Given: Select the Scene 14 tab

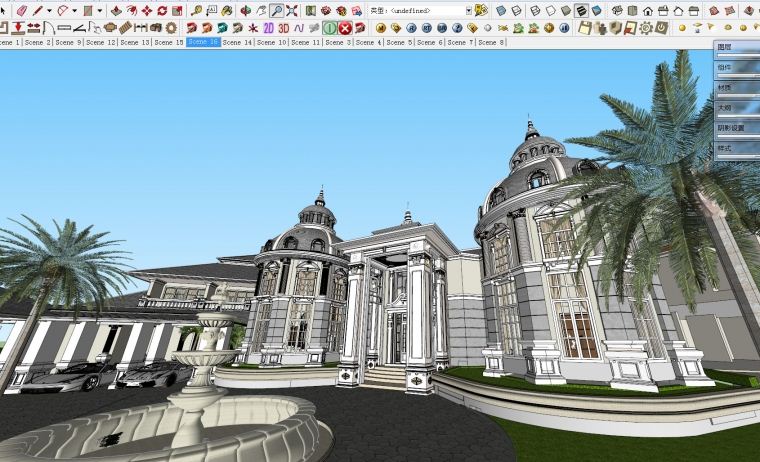Looking at the screenshot, I should (237, 43).
